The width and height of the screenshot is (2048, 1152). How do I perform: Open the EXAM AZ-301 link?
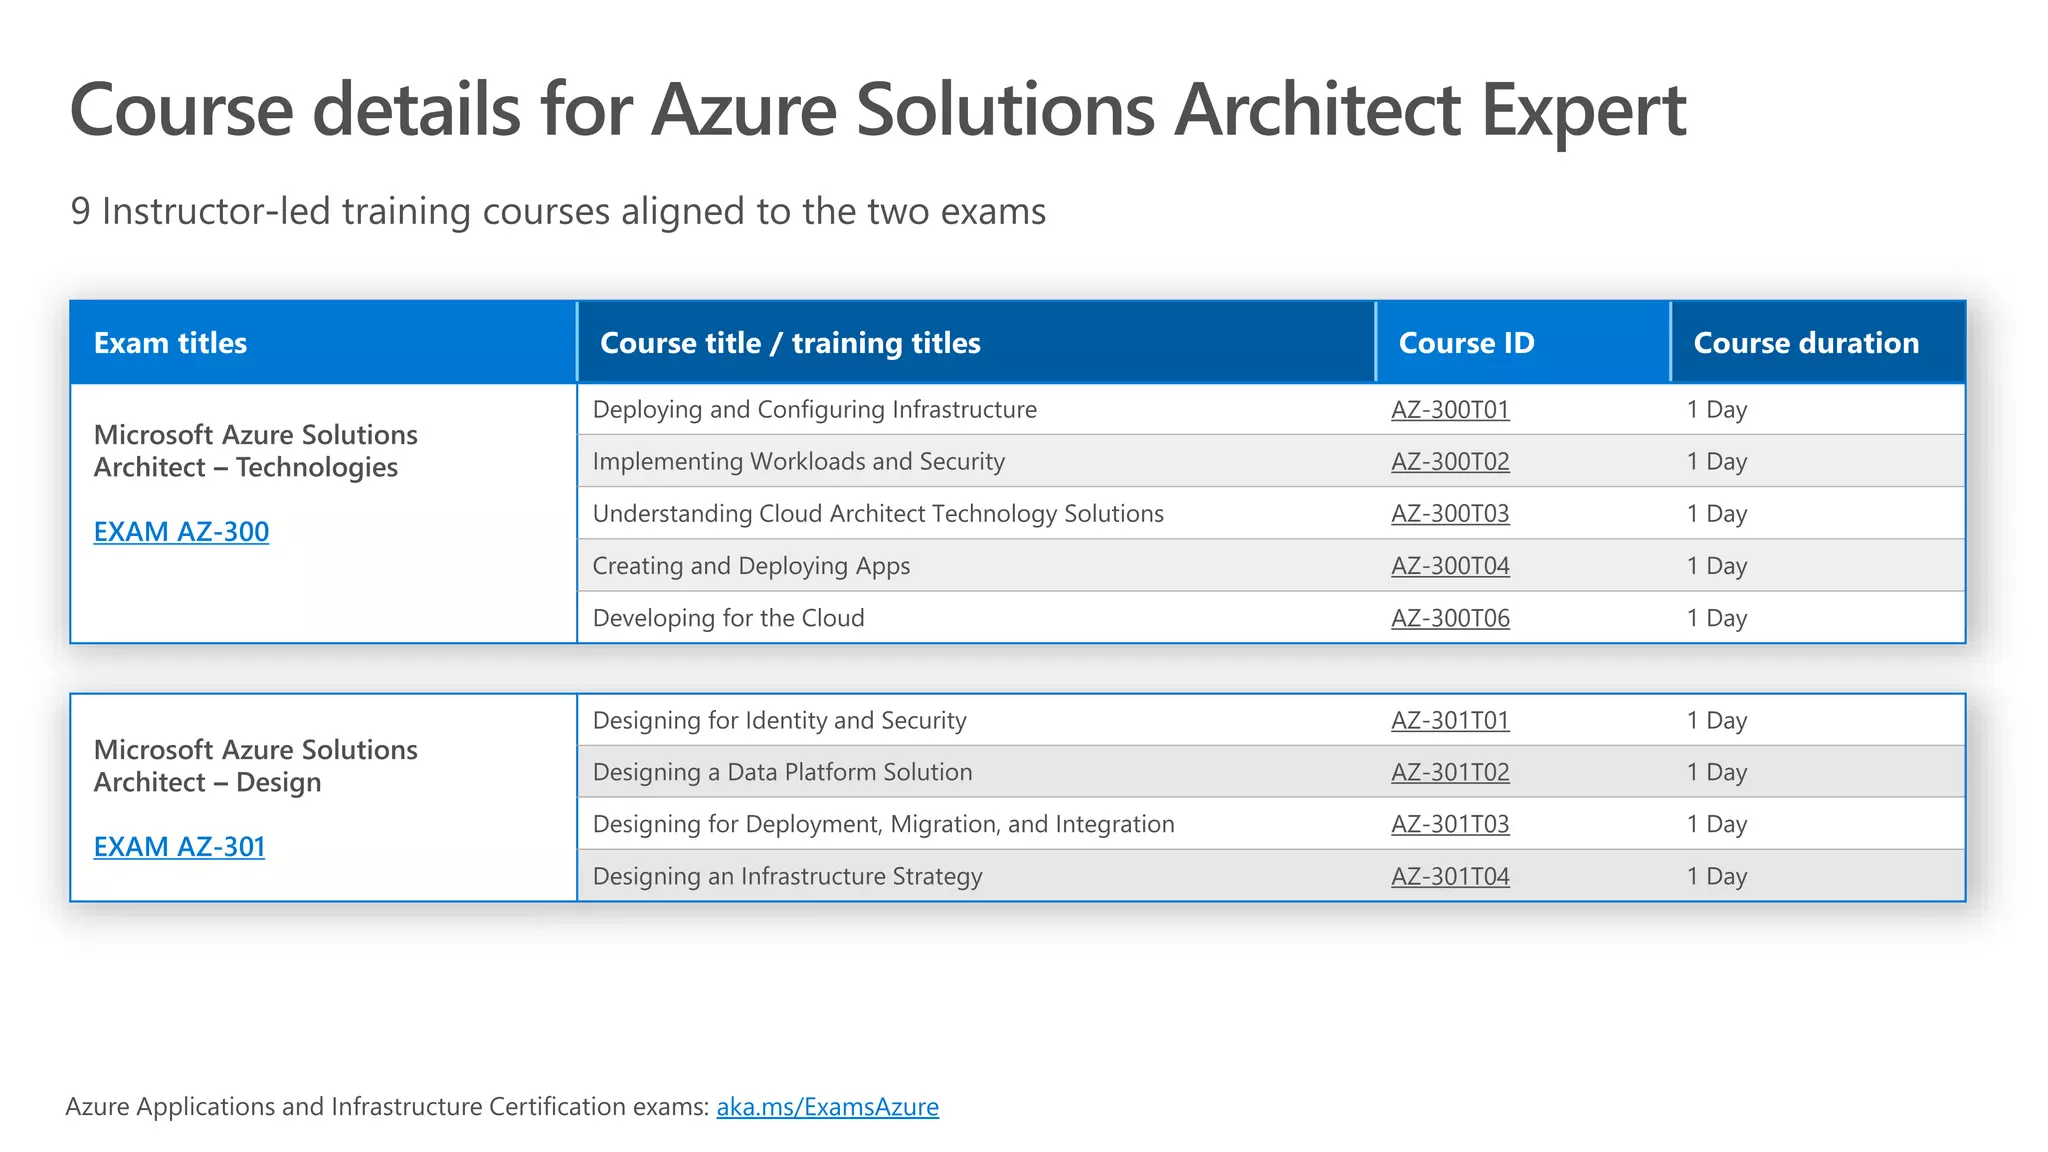pos(179,846)
